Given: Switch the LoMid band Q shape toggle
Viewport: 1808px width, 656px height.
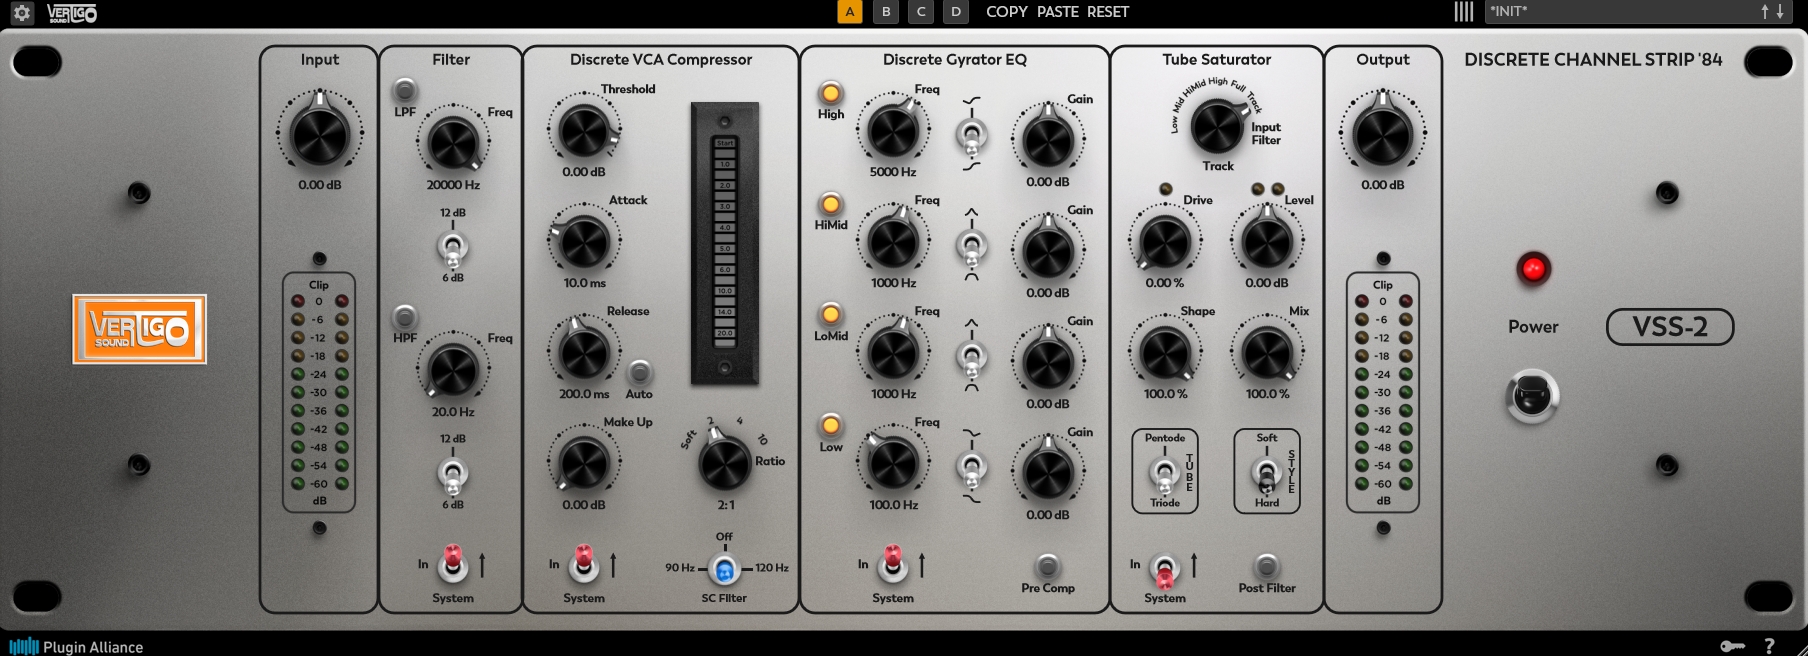Looking at the screenshot, I should click(971, 356).
